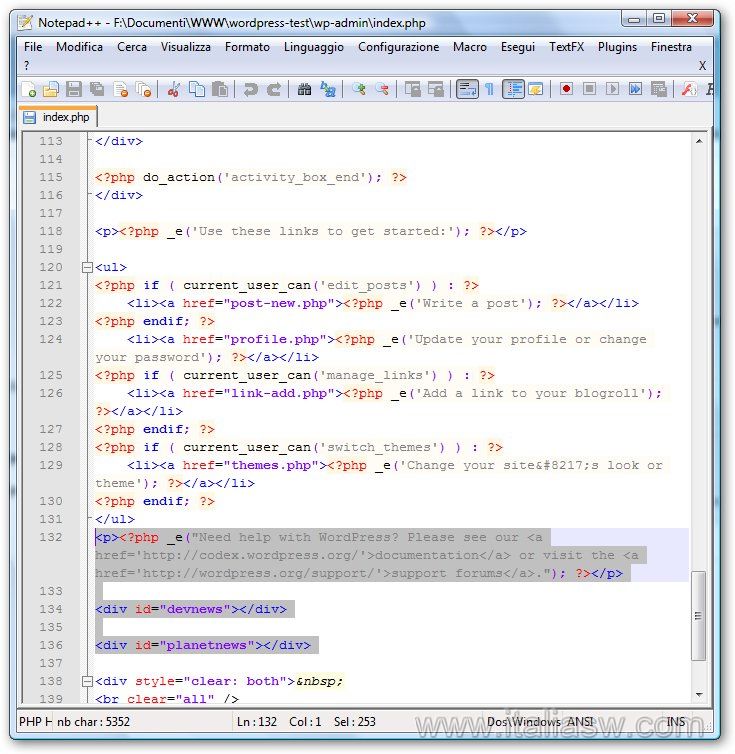This screenshot has height=754, width=735.
Task: Select the index.php document tab
Action: pyautogui.click(x=58, y=117)
